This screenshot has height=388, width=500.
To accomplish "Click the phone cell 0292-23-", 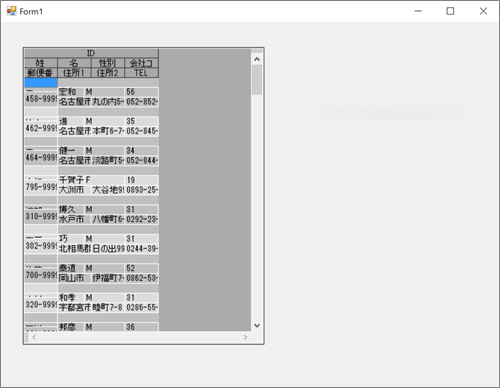I will point(142,219).
